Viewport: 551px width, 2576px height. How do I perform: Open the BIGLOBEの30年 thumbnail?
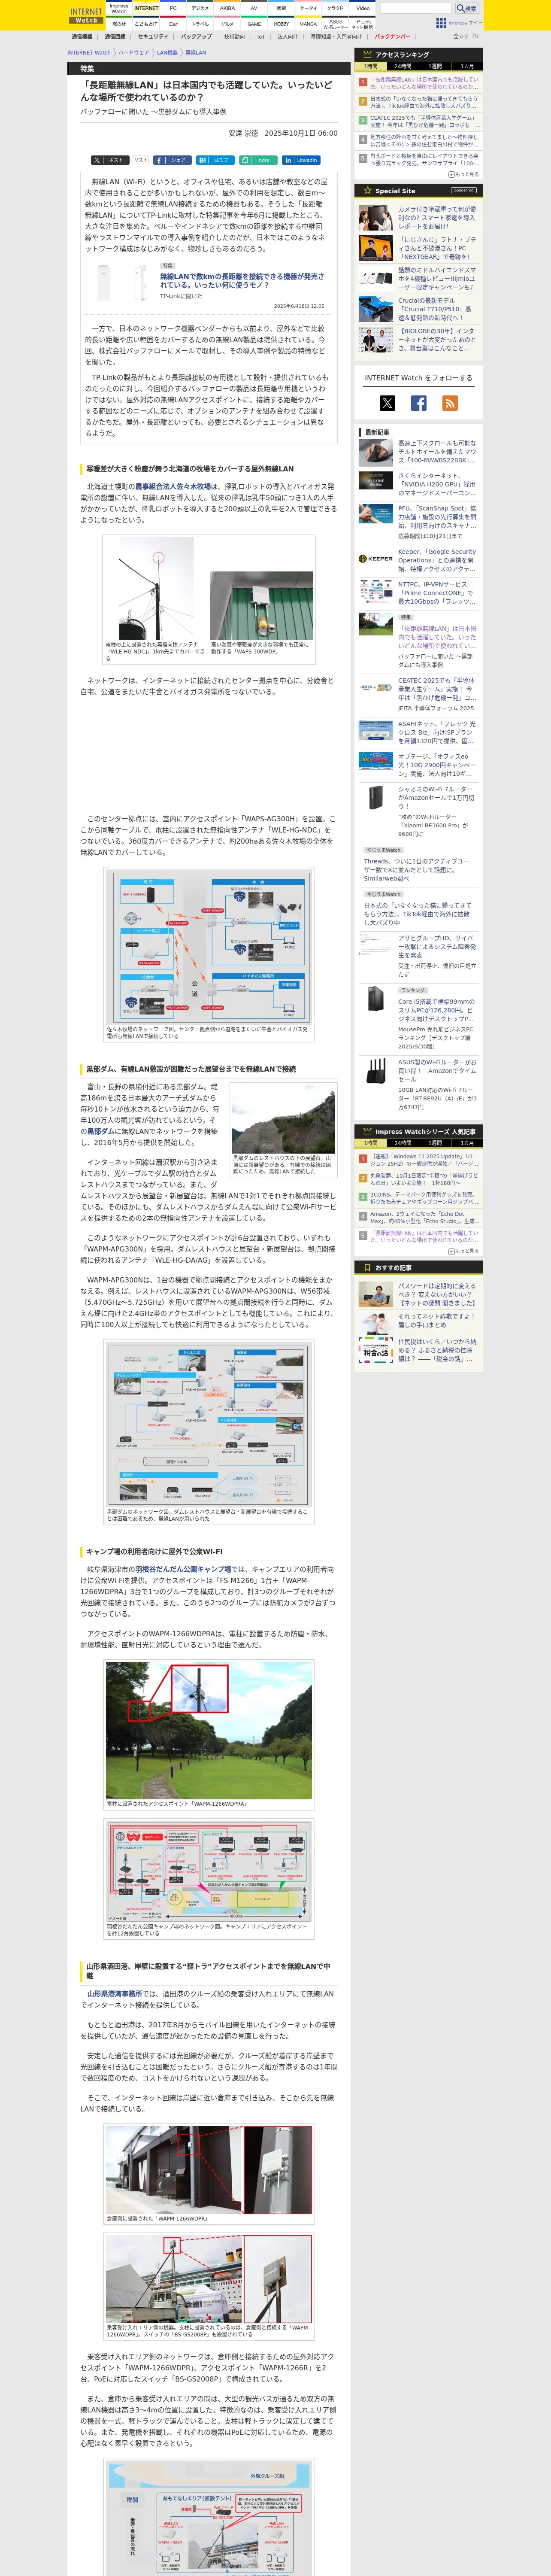click(376, 339)
